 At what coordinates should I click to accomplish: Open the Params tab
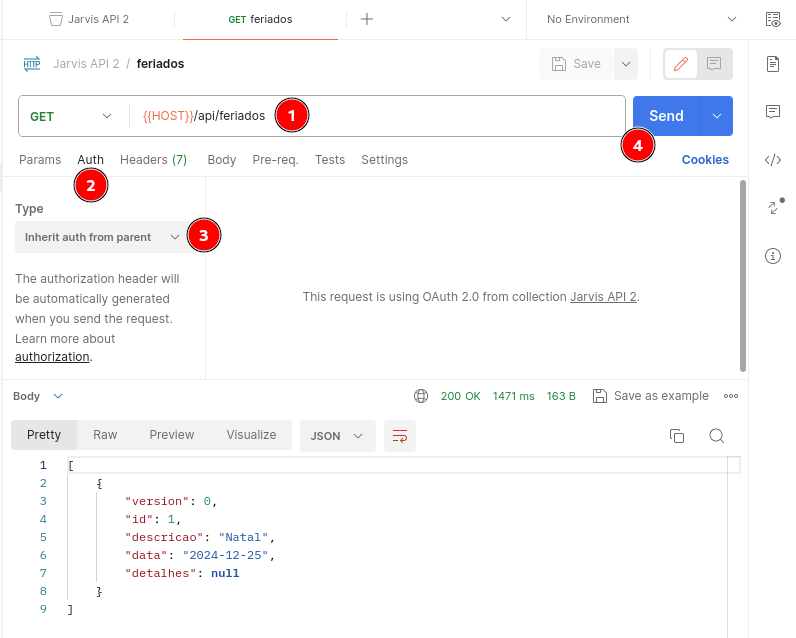40,160
